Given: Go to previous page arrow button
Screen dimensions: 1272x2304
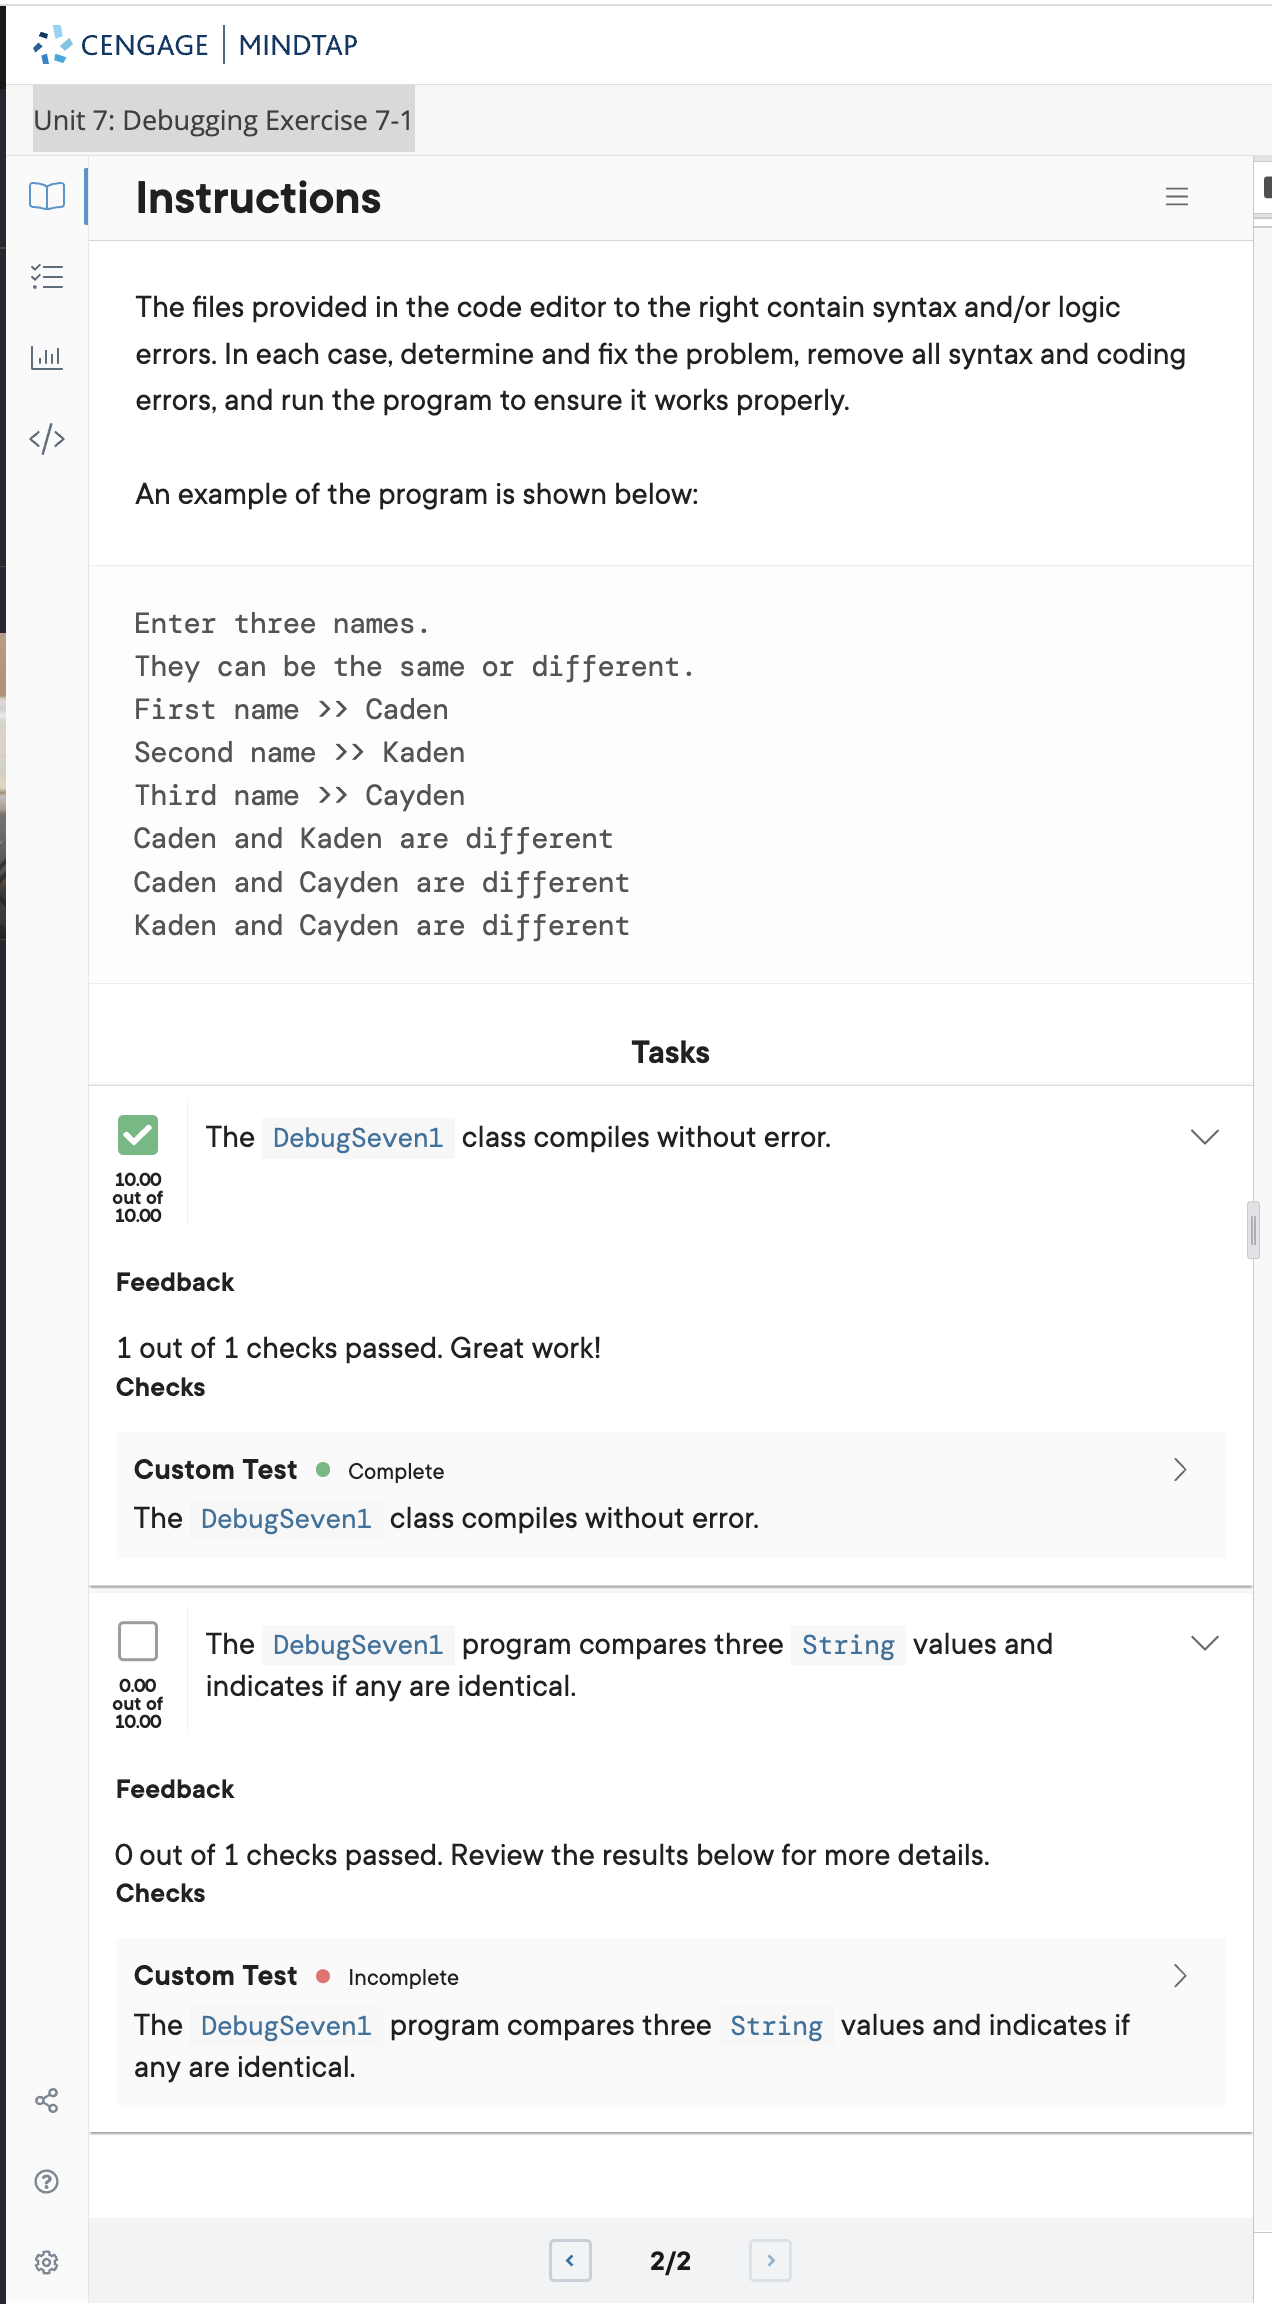Looking at the screenshot, I should 570,2260.
